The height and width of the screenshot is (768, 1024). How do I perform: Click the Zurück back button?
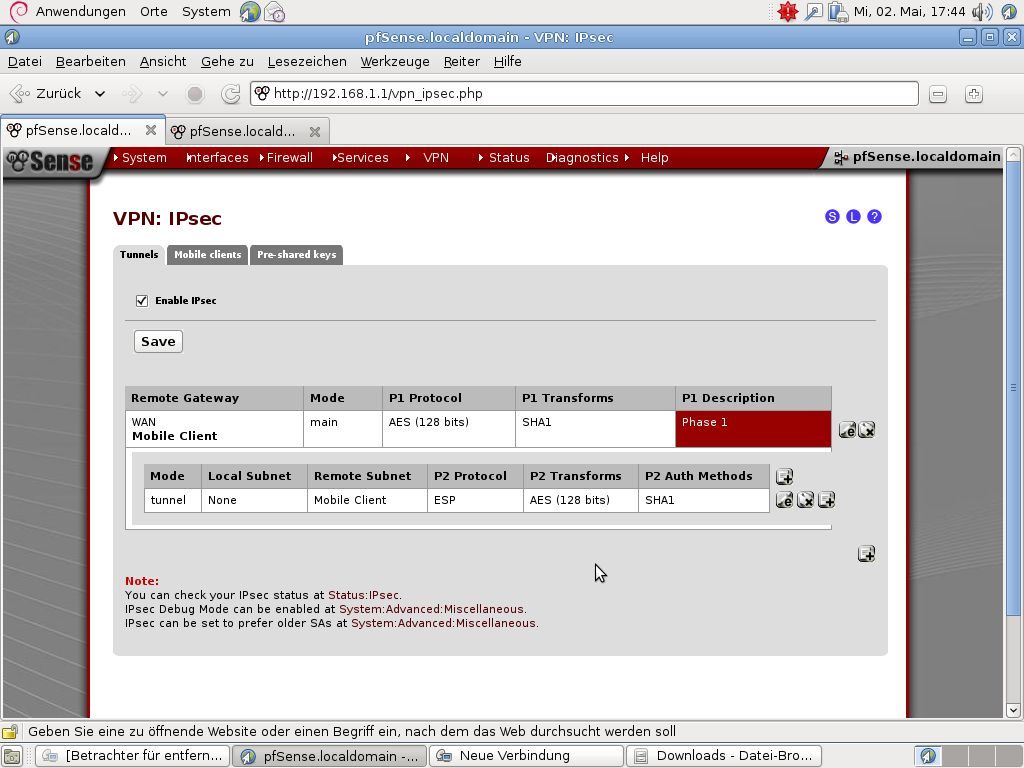click(x=47, y=94)
